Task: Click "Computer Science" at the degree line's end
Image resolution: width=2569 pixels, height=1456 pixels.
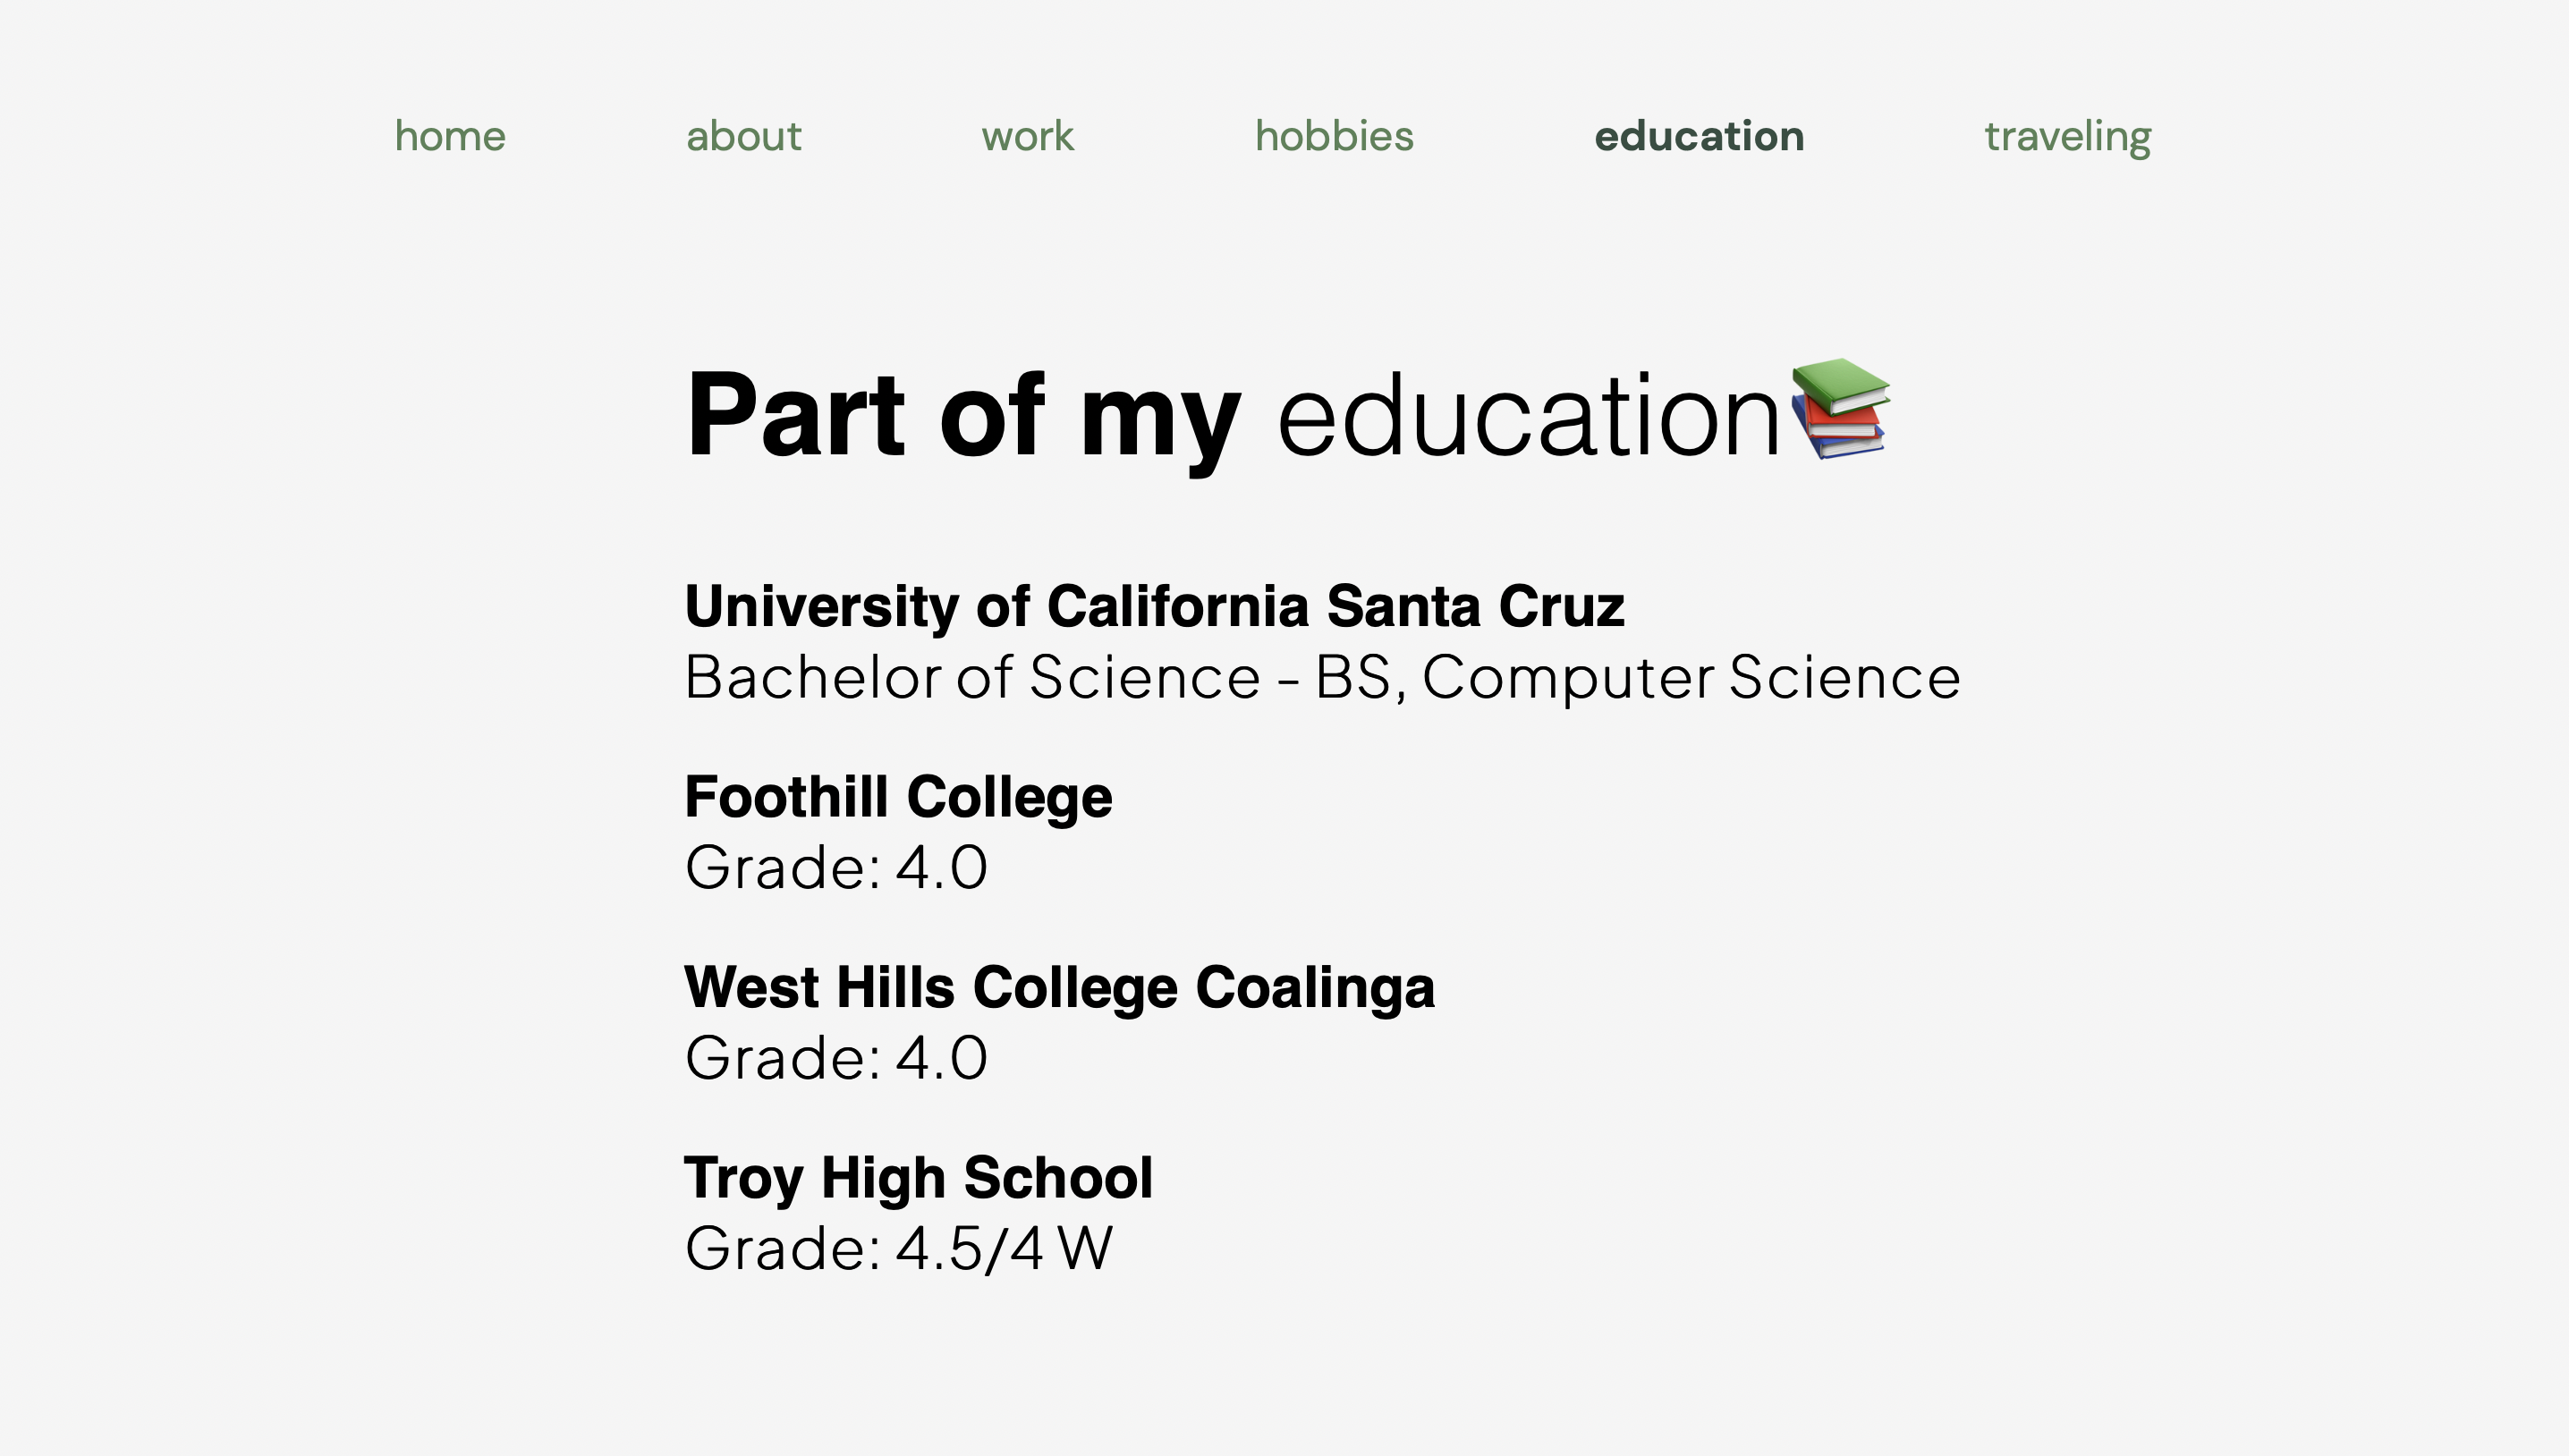Action: pos(1690,677)
